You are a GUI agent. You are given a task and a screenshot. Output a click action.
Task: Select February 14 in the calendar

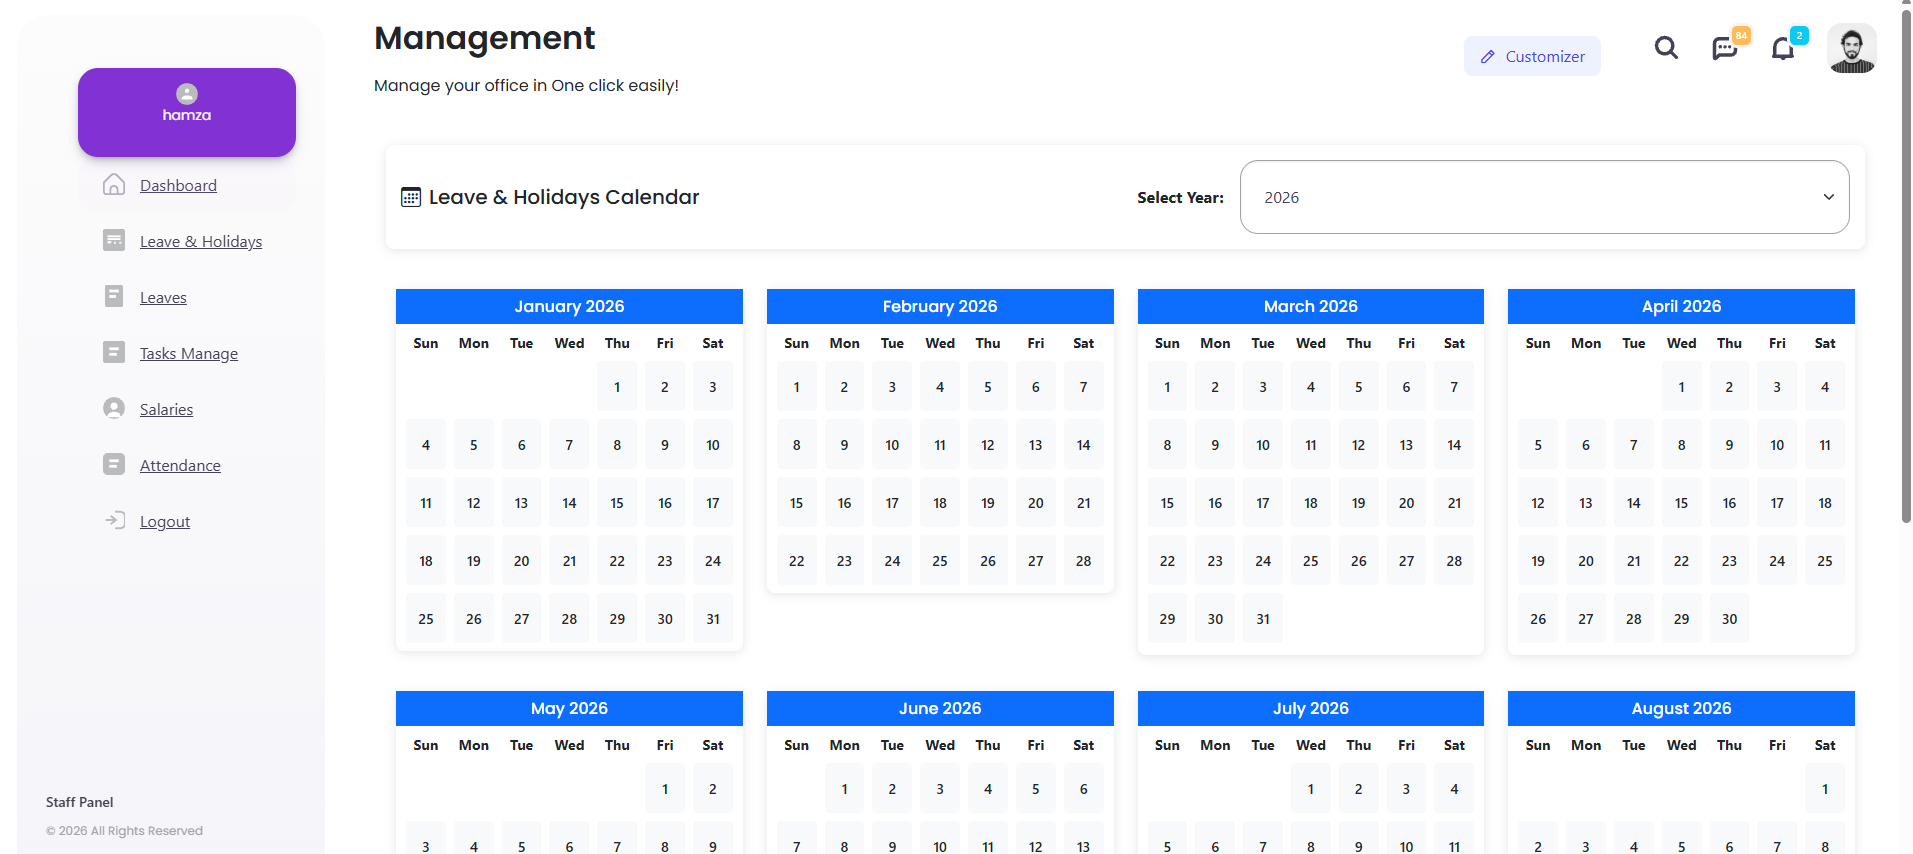pyautogui.click(x=1083, y=445)
